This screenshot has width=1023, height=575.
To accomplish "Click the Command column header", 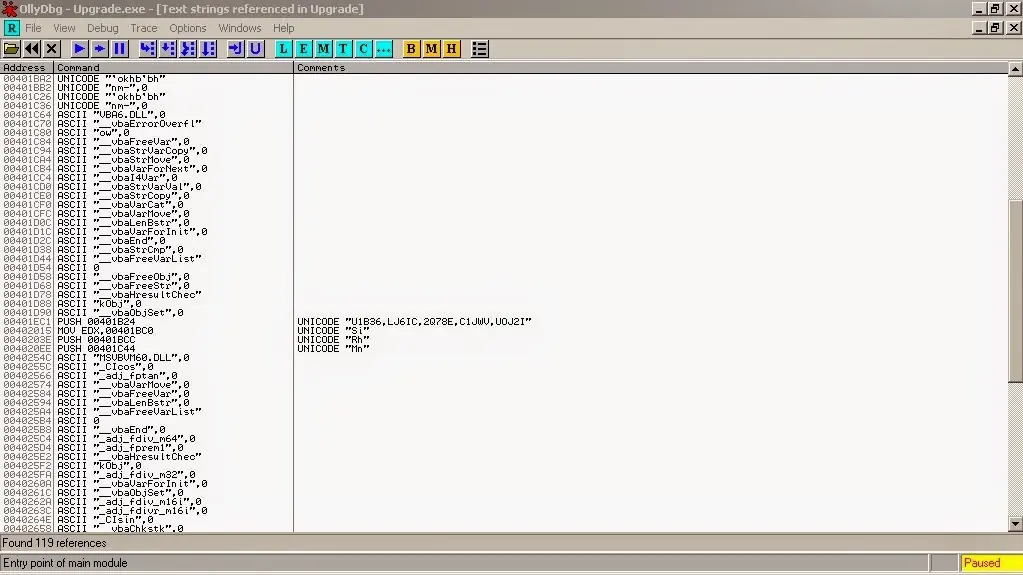I will click(x=174, y=68).
